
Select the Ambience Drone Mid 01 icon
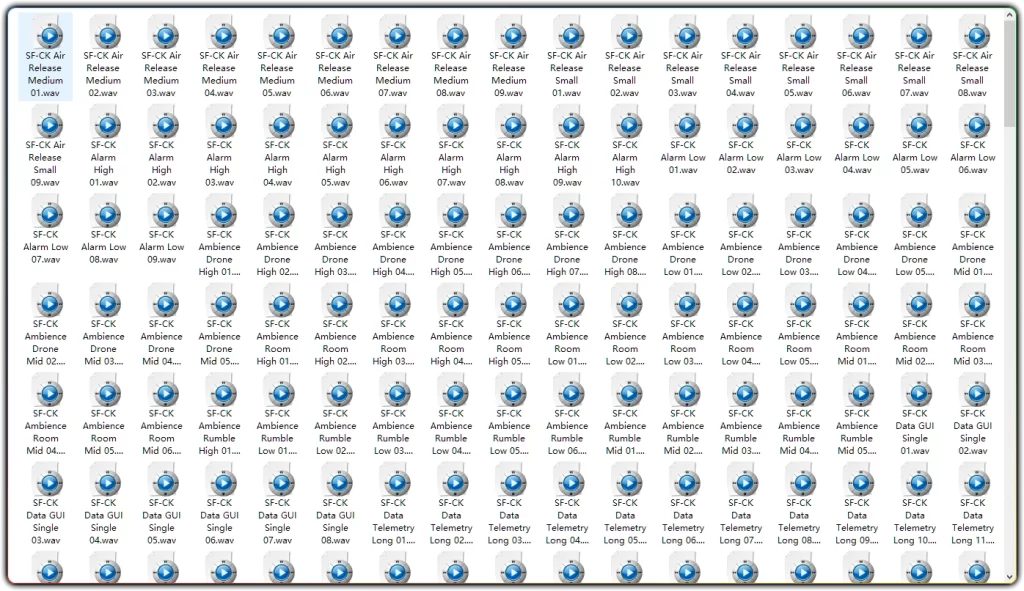(976, 213)
